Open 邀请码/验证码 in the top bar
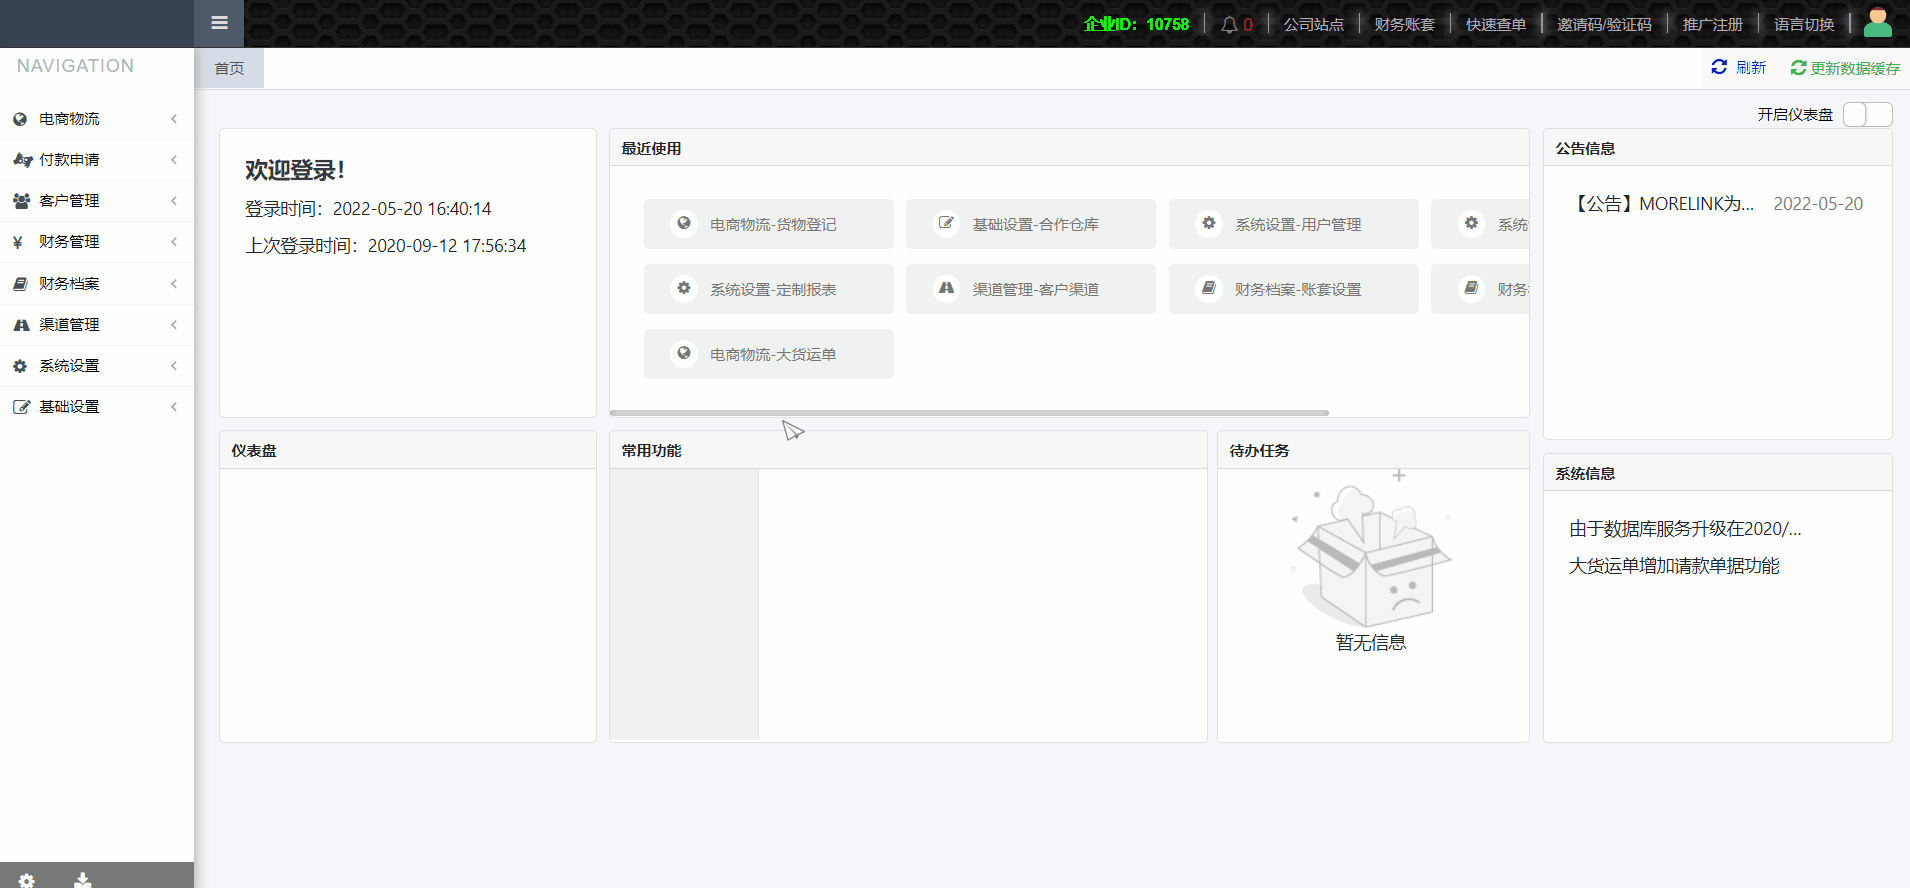The image size is (1910, 888). (x=1604, y=24)
